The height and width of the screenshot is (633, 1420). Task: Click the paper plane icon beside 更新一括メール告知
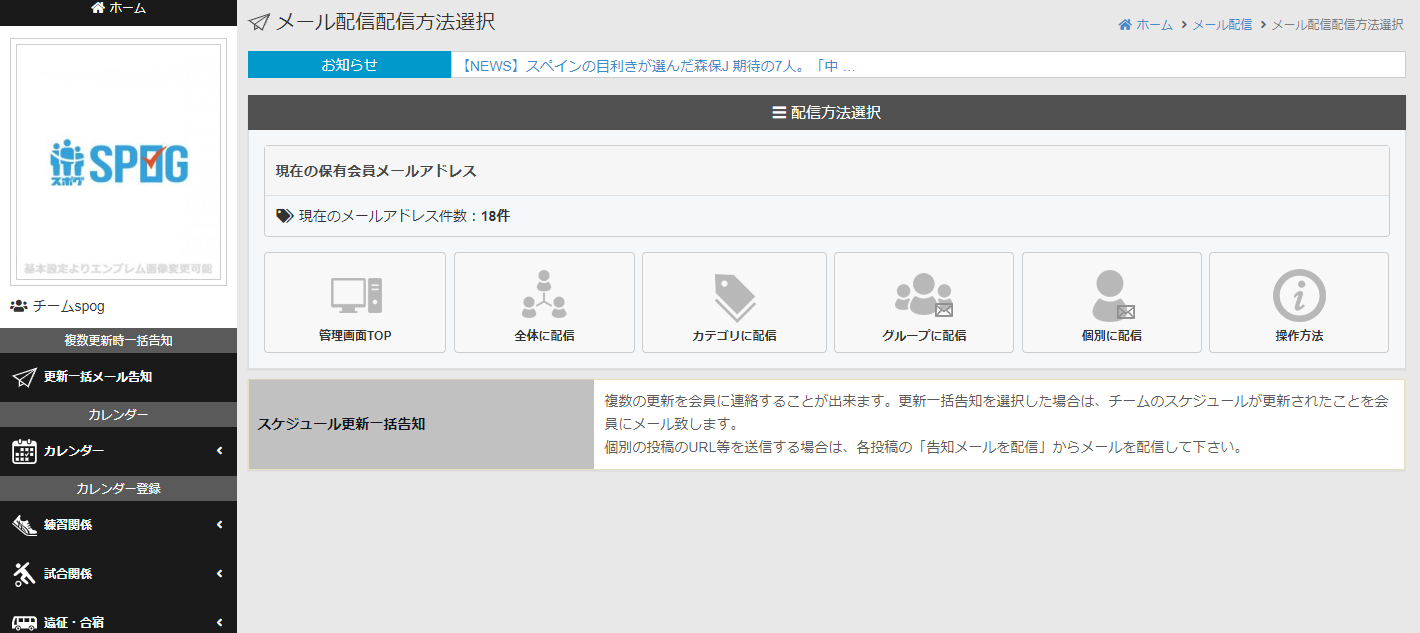(24, 377)
